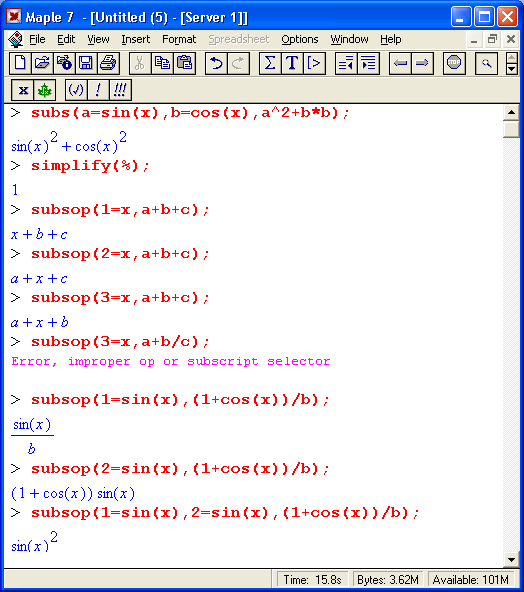Open the zoom magnifier icon
The width and height of the screenshot is (524, 592).
(486, 63)
